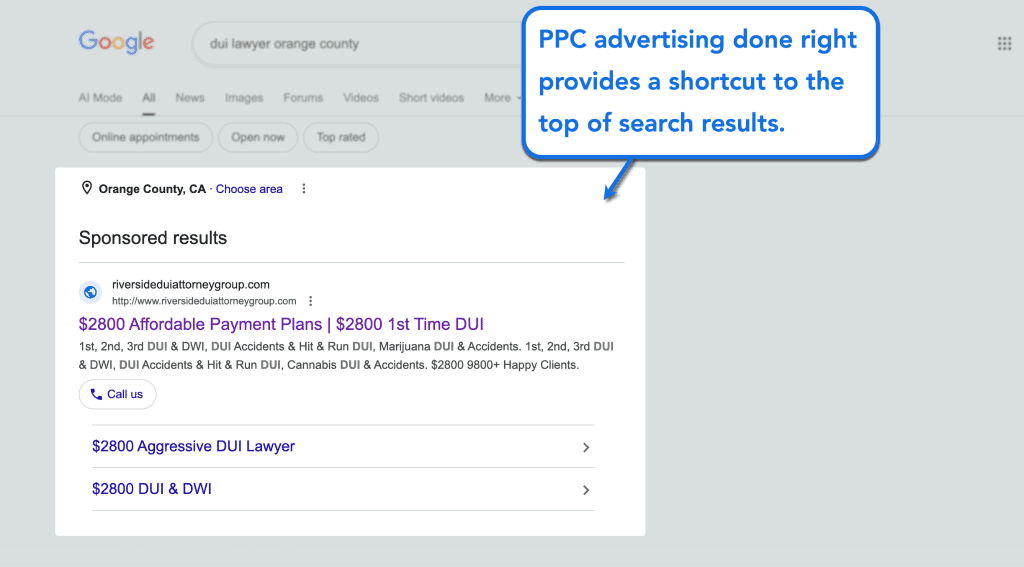Open the Google apps grid icon
The image size is (1024, 567).
pyautogui.click(x=1004, y=44)
